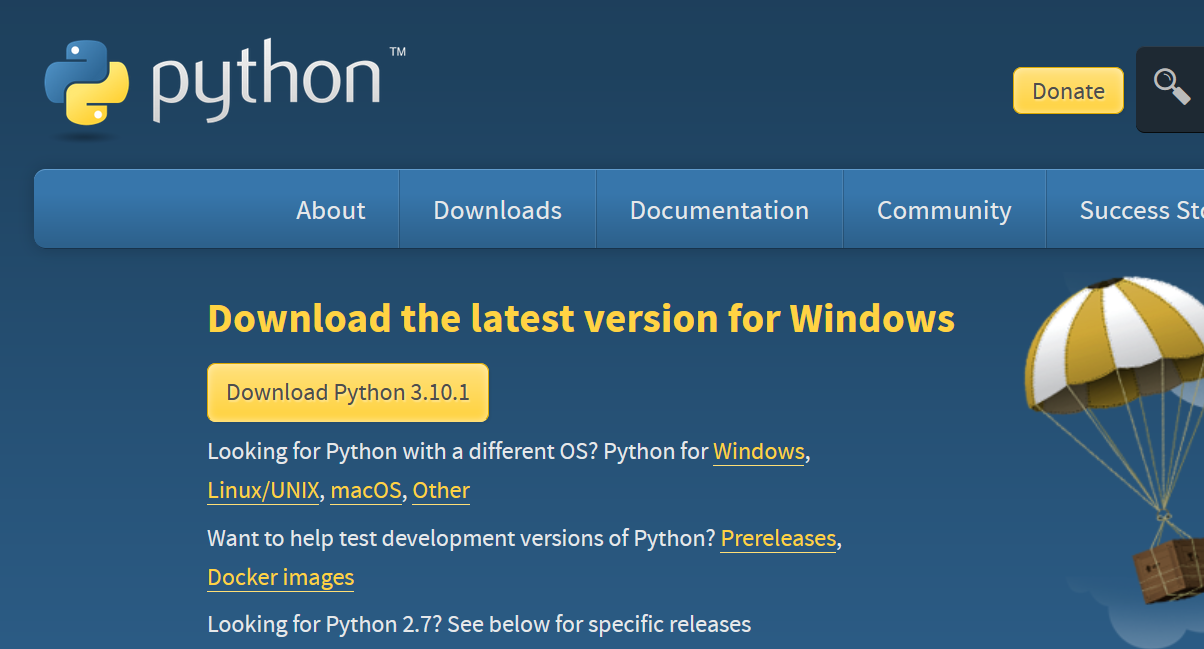Open the About menu
The width and height of the screenshot is (1204, 649).
(x=330, y=210)
